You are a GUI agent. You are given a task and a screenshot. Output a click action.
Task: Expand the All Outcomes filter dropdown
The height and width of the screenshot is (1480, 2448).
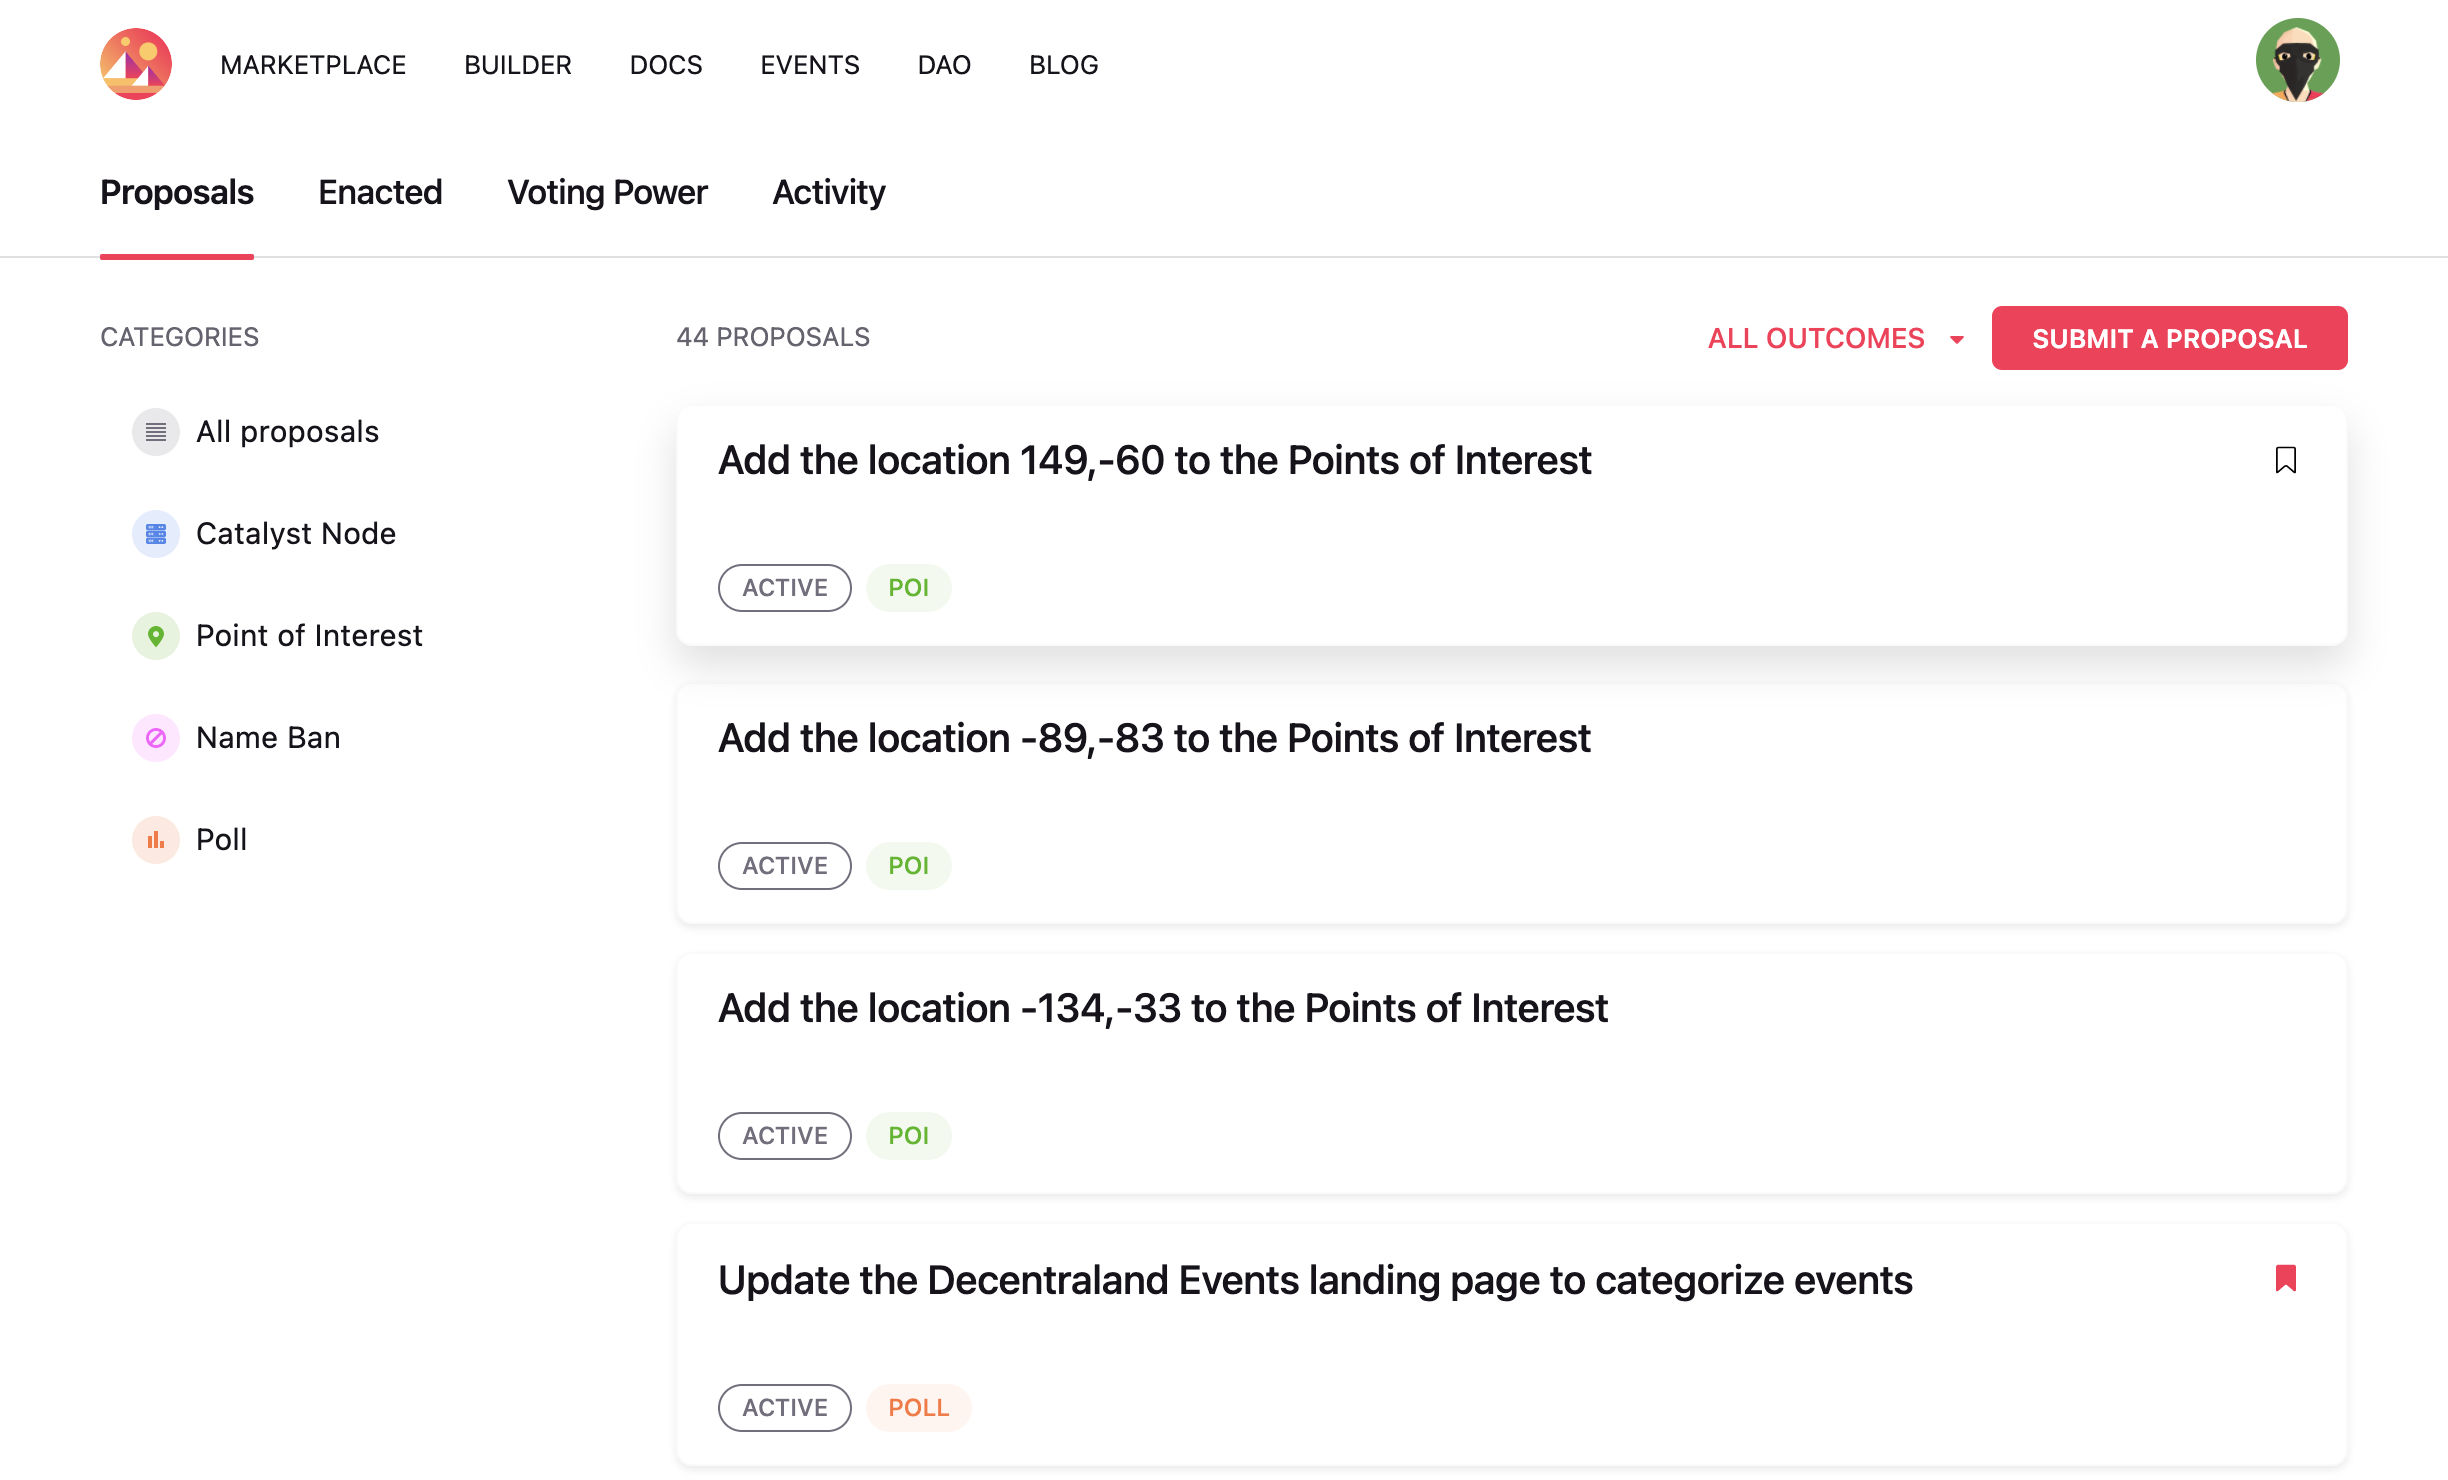tap(1815, 338)
